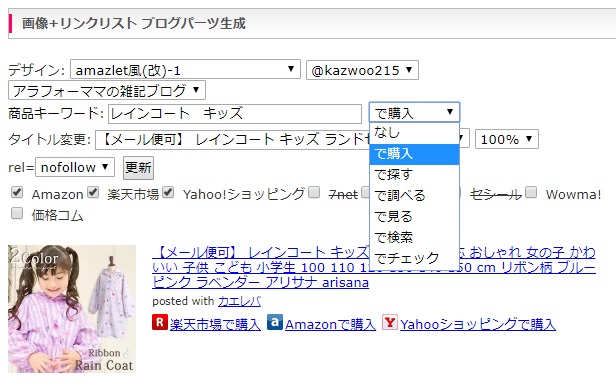Screen dimensions: 616x390
Task: Select highlighted で購入 option
Action: (414, 154)
